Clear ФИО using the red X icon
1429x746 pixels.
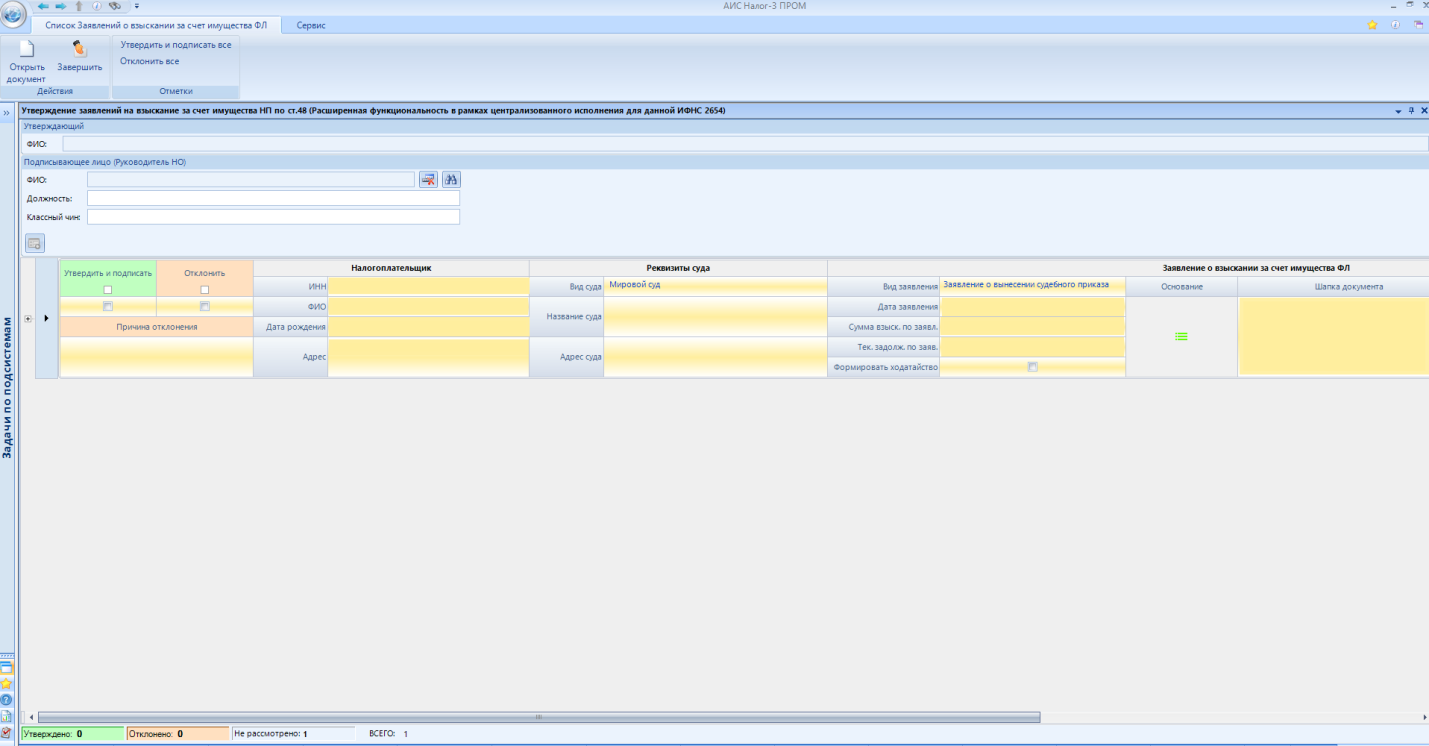click(x=428, y=179)
